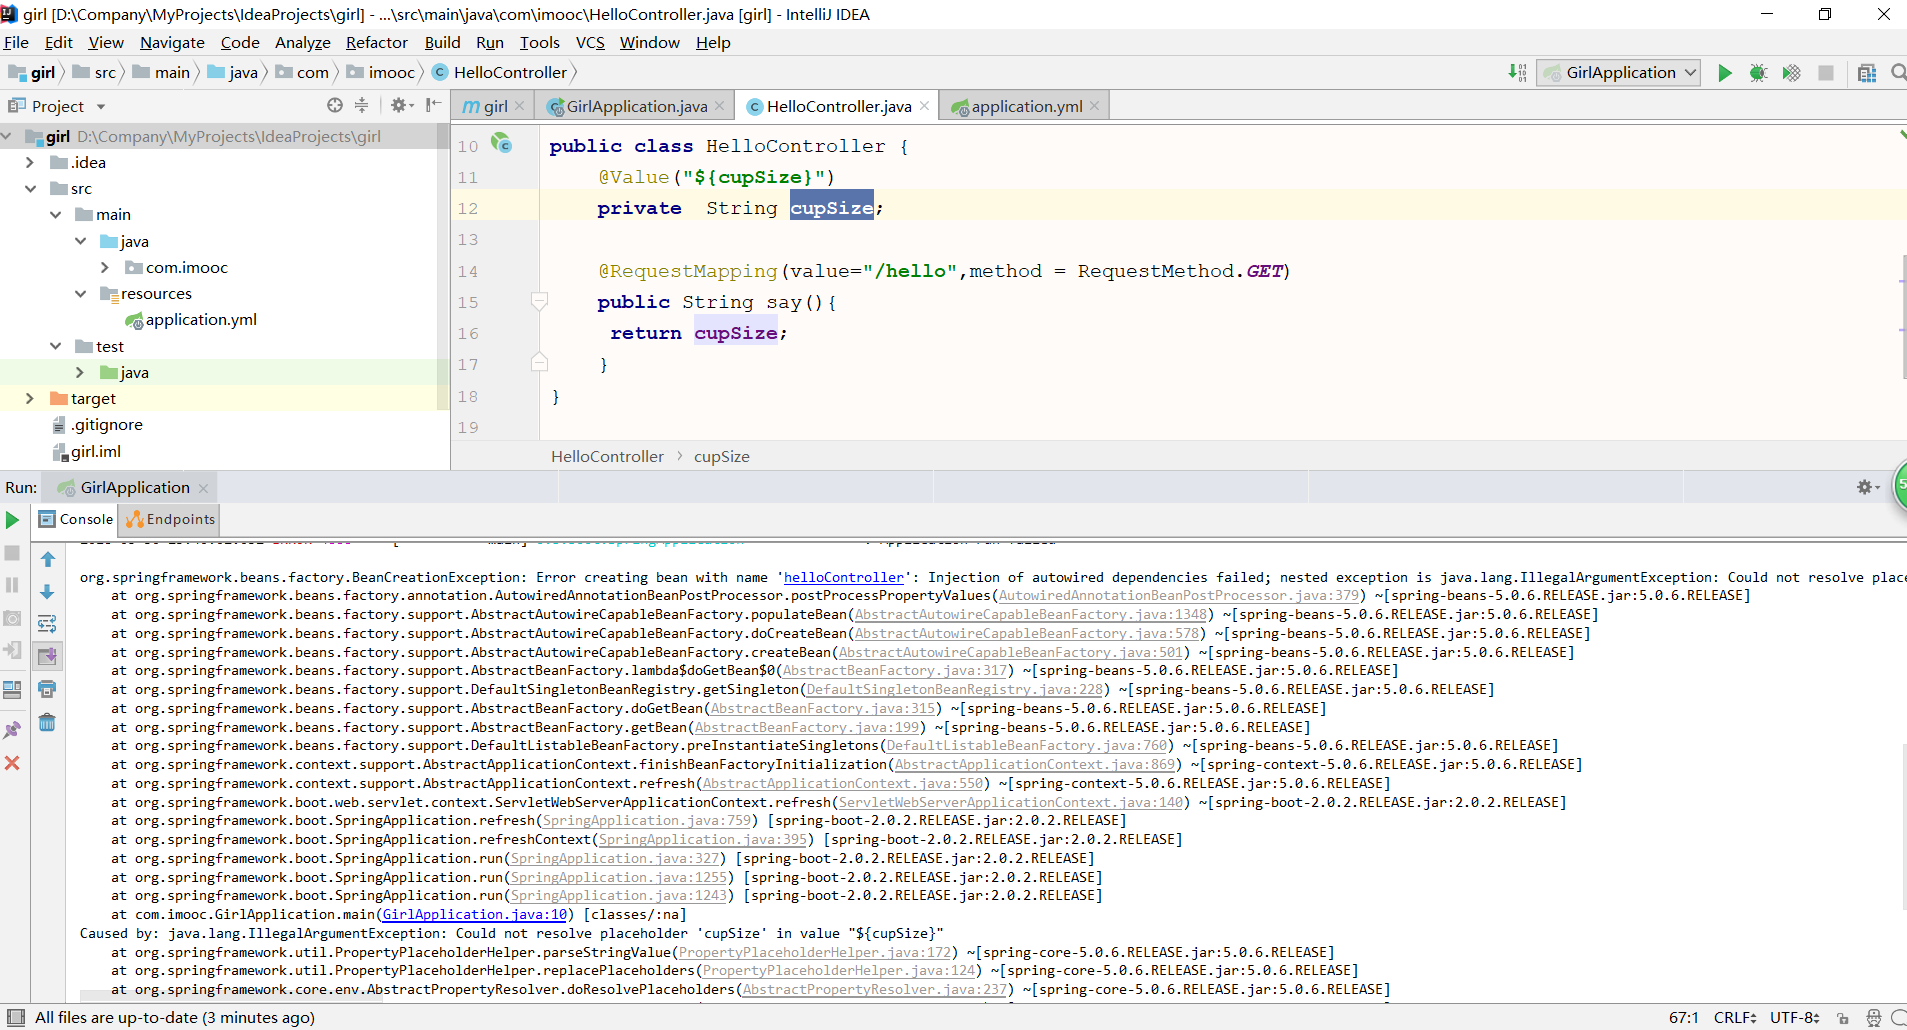1907x1030 pixels.
Task: Collapse the main folder
Action: [x=55, y=214]
